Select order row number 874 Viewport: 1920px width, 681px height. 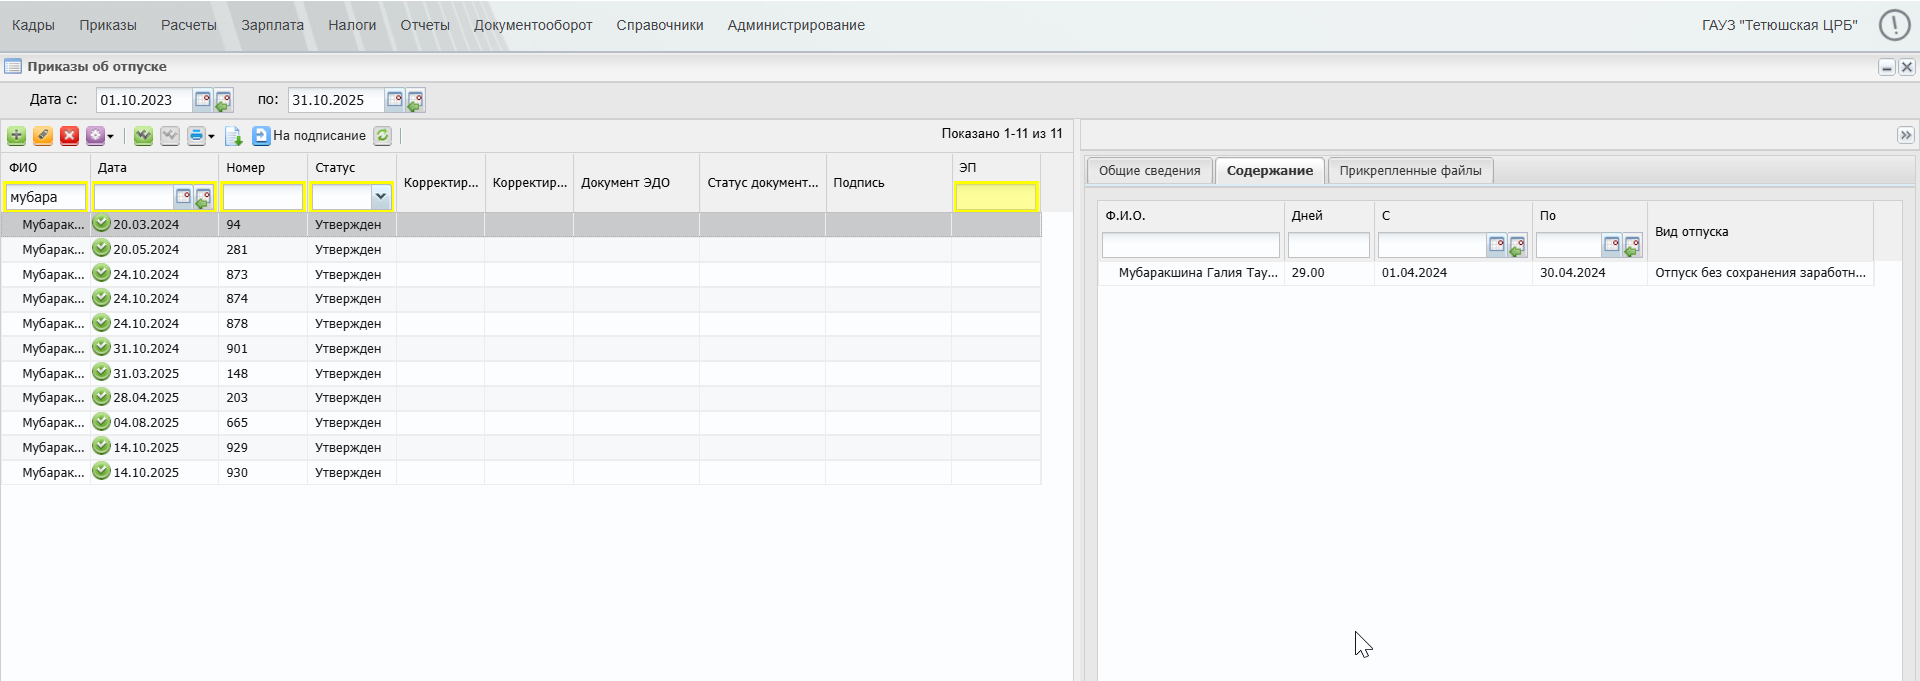point(521,299)
